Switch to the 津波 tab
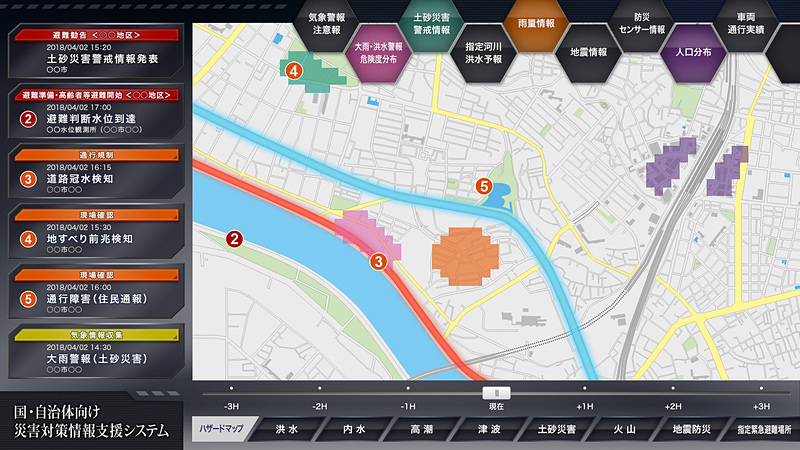Image resolution: width=800 pixels, height=450 pixels. [489, 429]
